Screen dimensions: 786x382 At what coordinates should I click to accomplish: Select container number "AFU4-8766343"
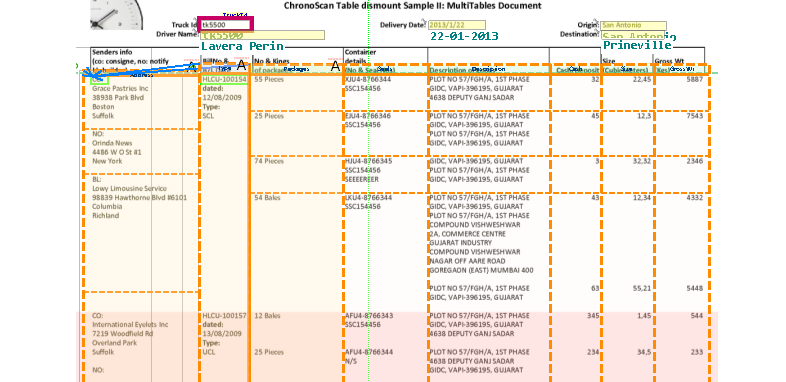pos(369,316)
